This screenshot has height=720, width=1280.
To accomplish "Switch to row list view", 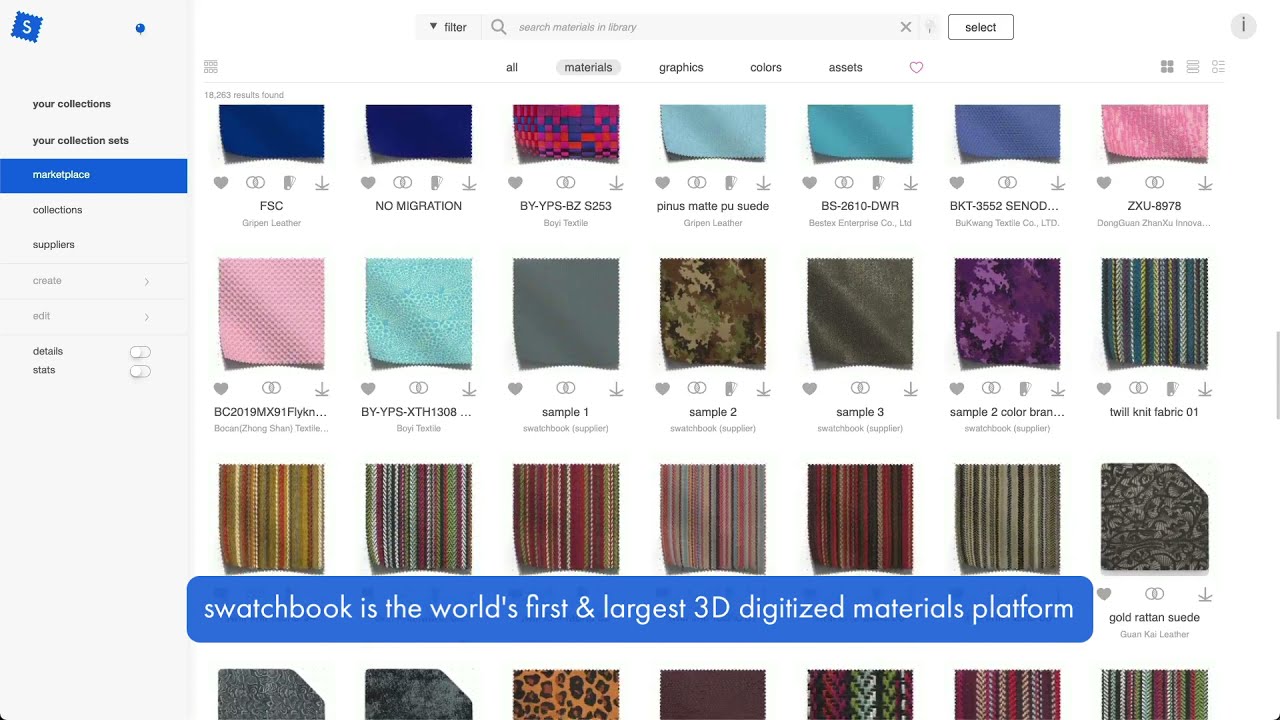I will click(x=1193, y=67).
